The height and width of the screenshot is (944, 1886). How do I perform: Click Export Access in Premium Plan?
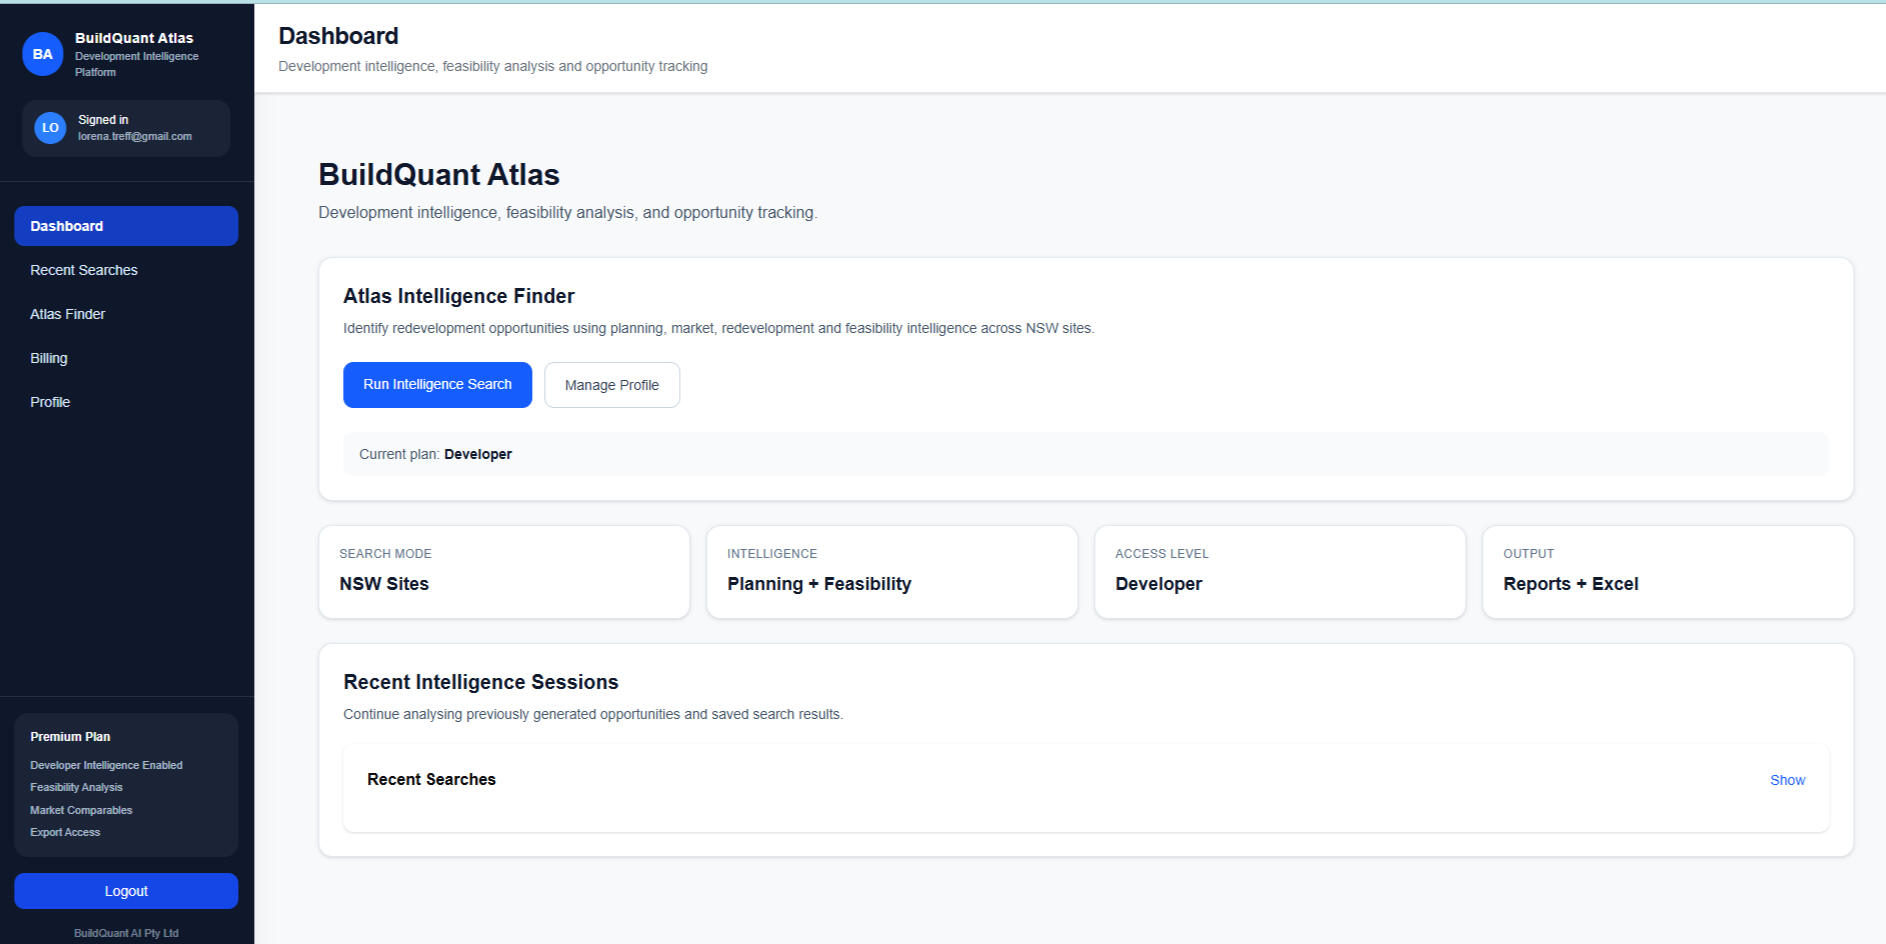click(x=65, y=832)
